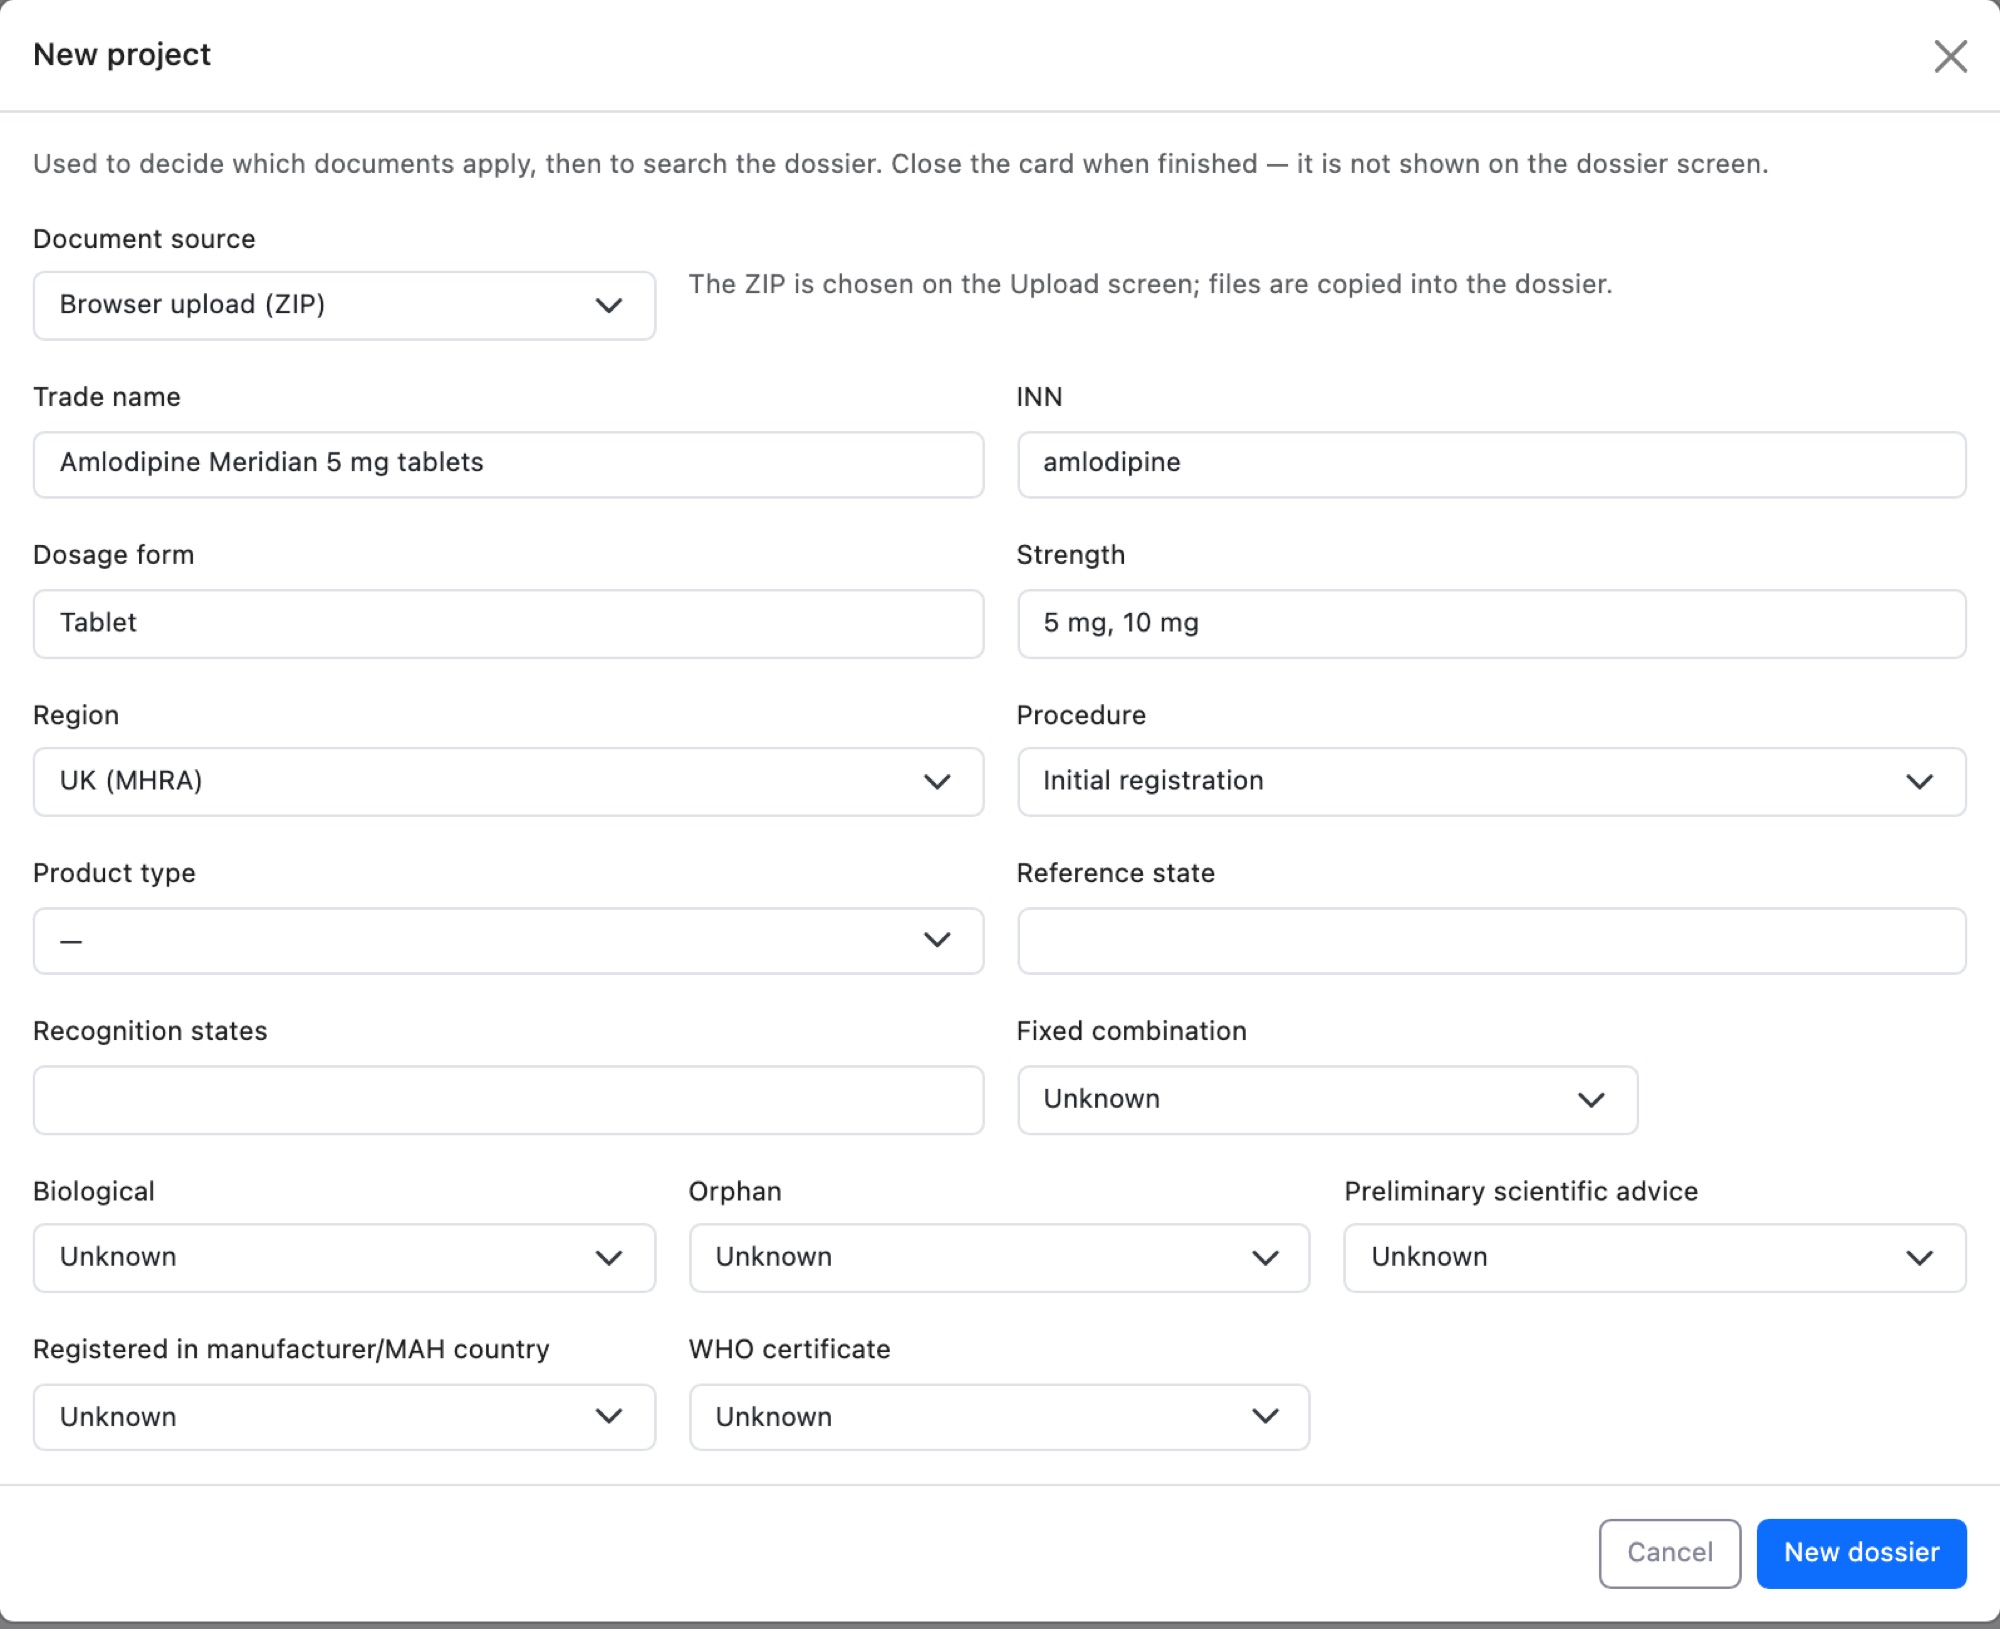The height and width of the screenshot is (1629, 2000).
Task: Expand the WHO certificate dropdown
Action: [999, 1416]
